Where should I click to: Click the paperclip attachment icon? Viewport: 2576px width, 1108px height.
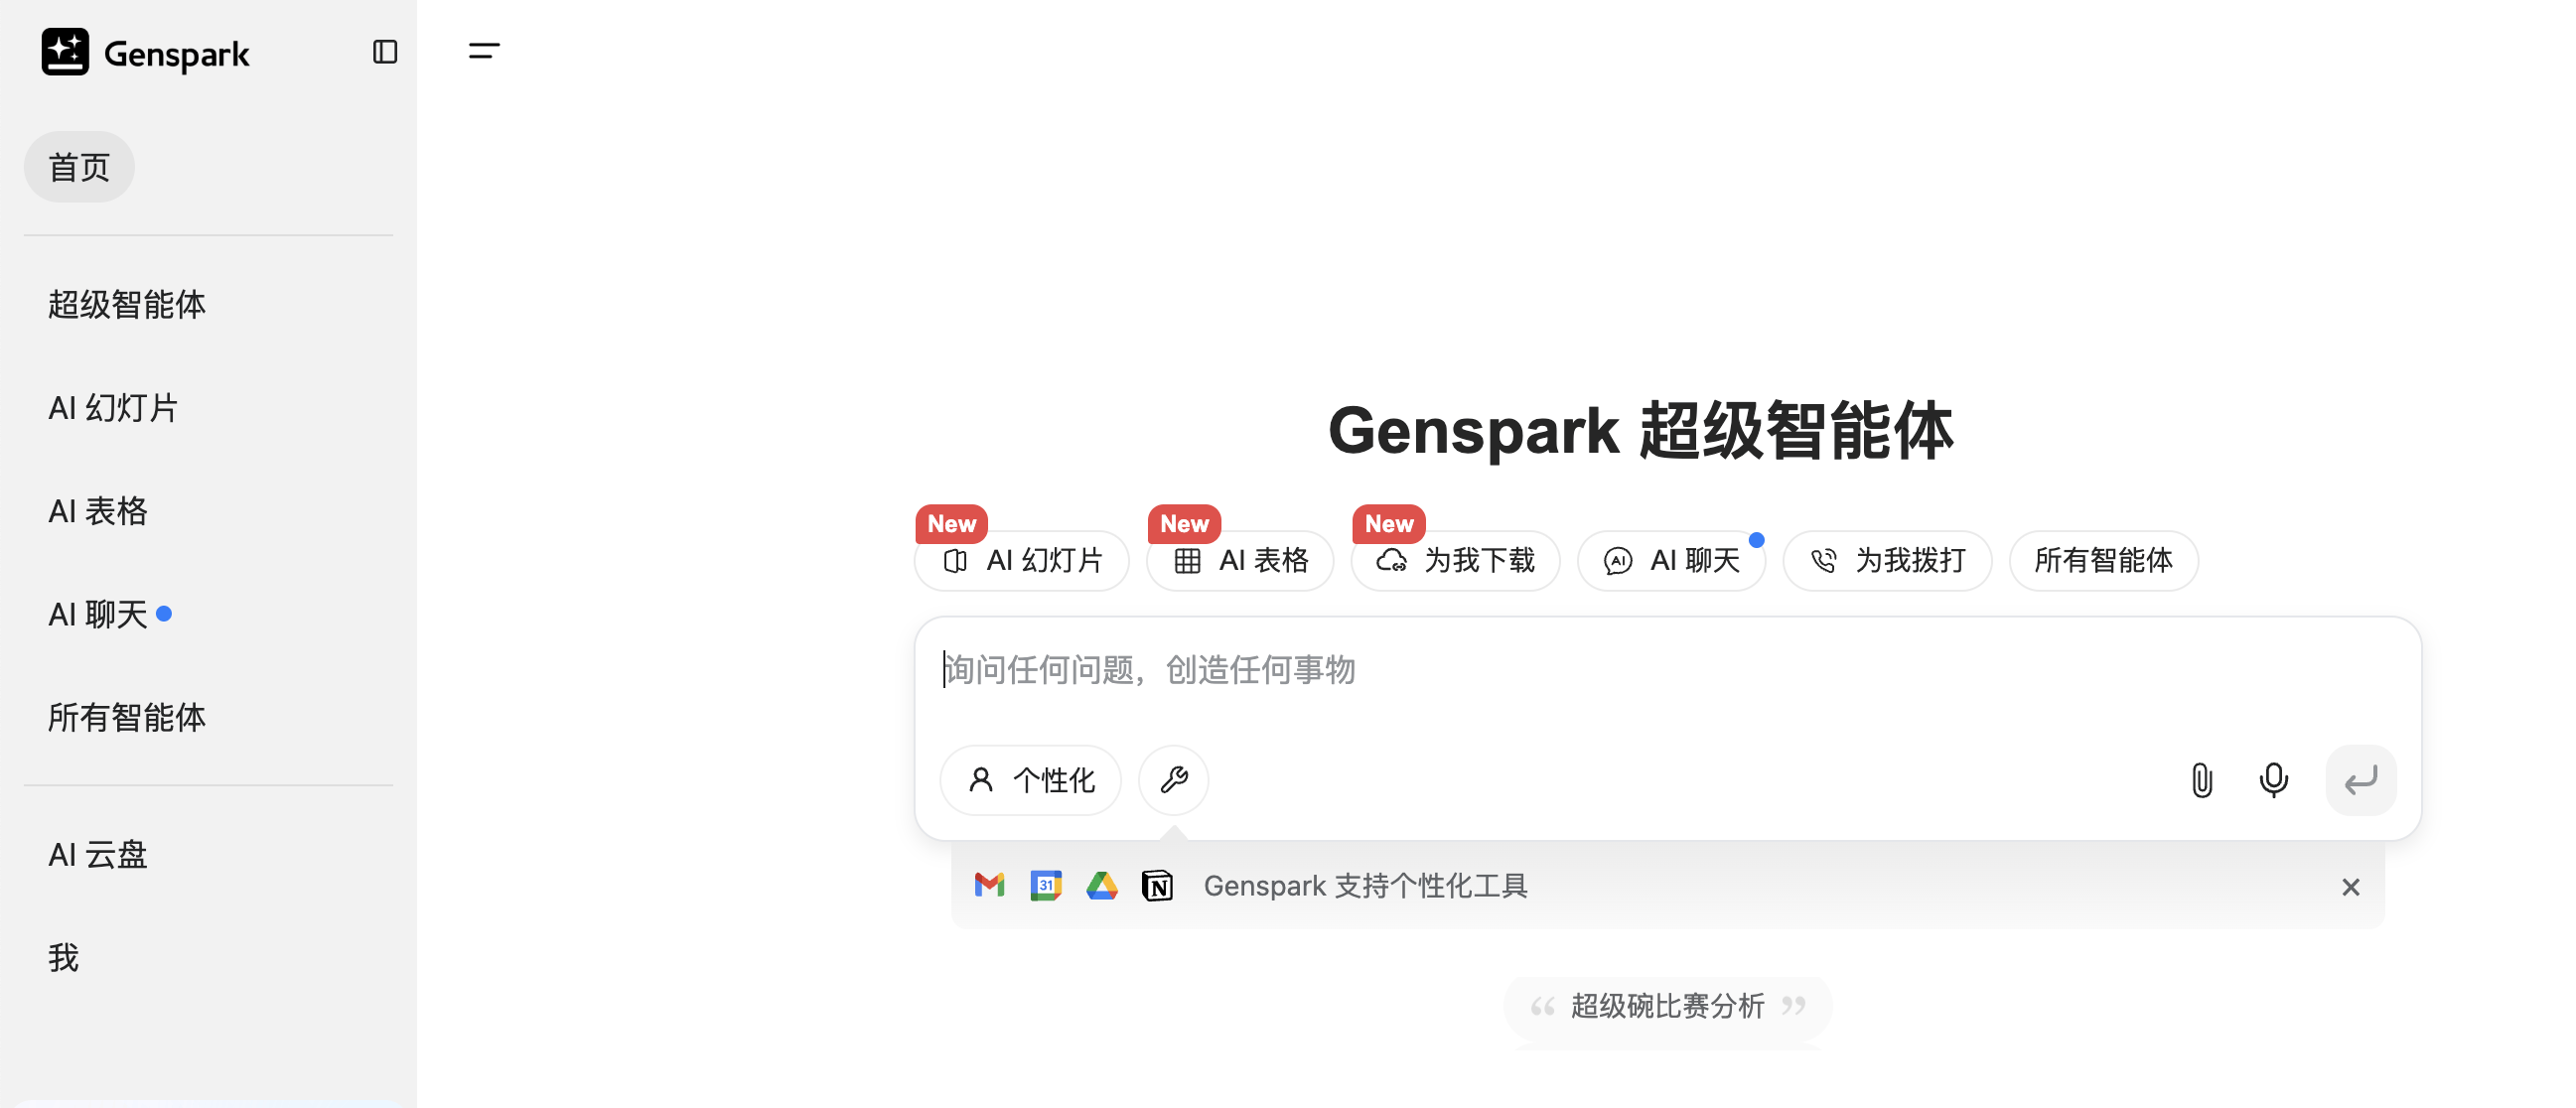tap(2201, 780)
